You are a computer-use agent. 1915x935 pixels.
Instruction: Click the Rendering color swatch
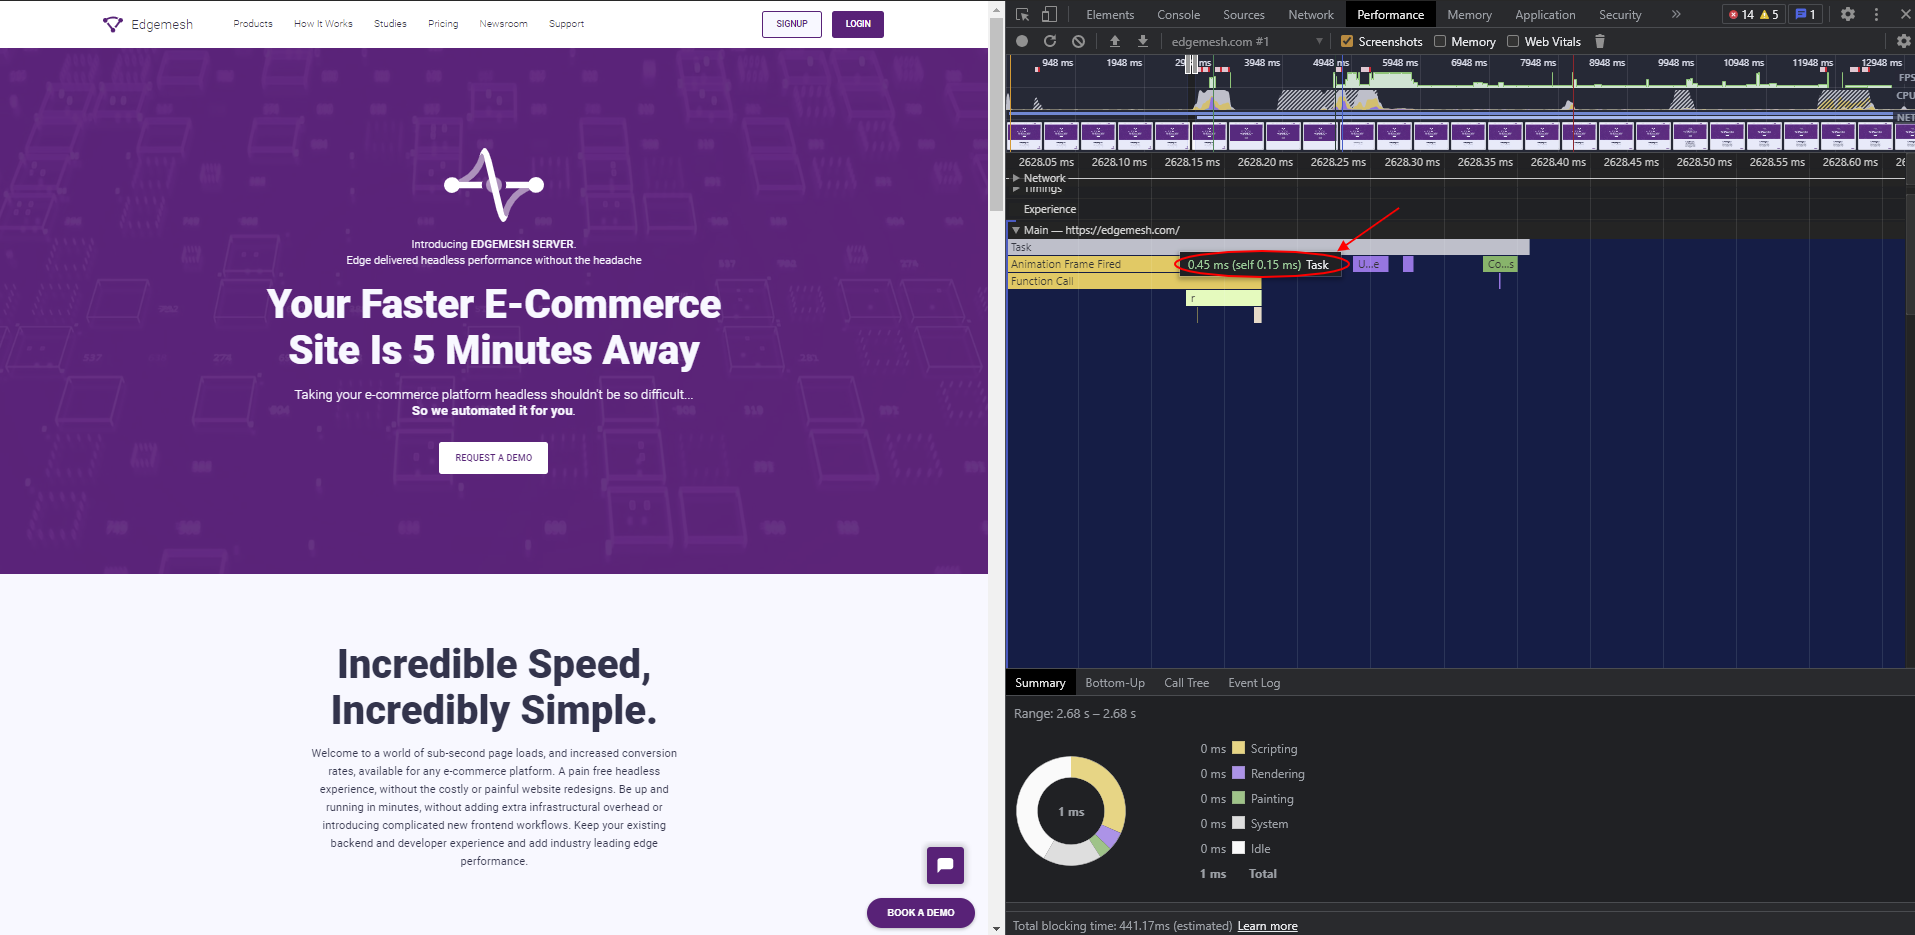point(1239,773)
